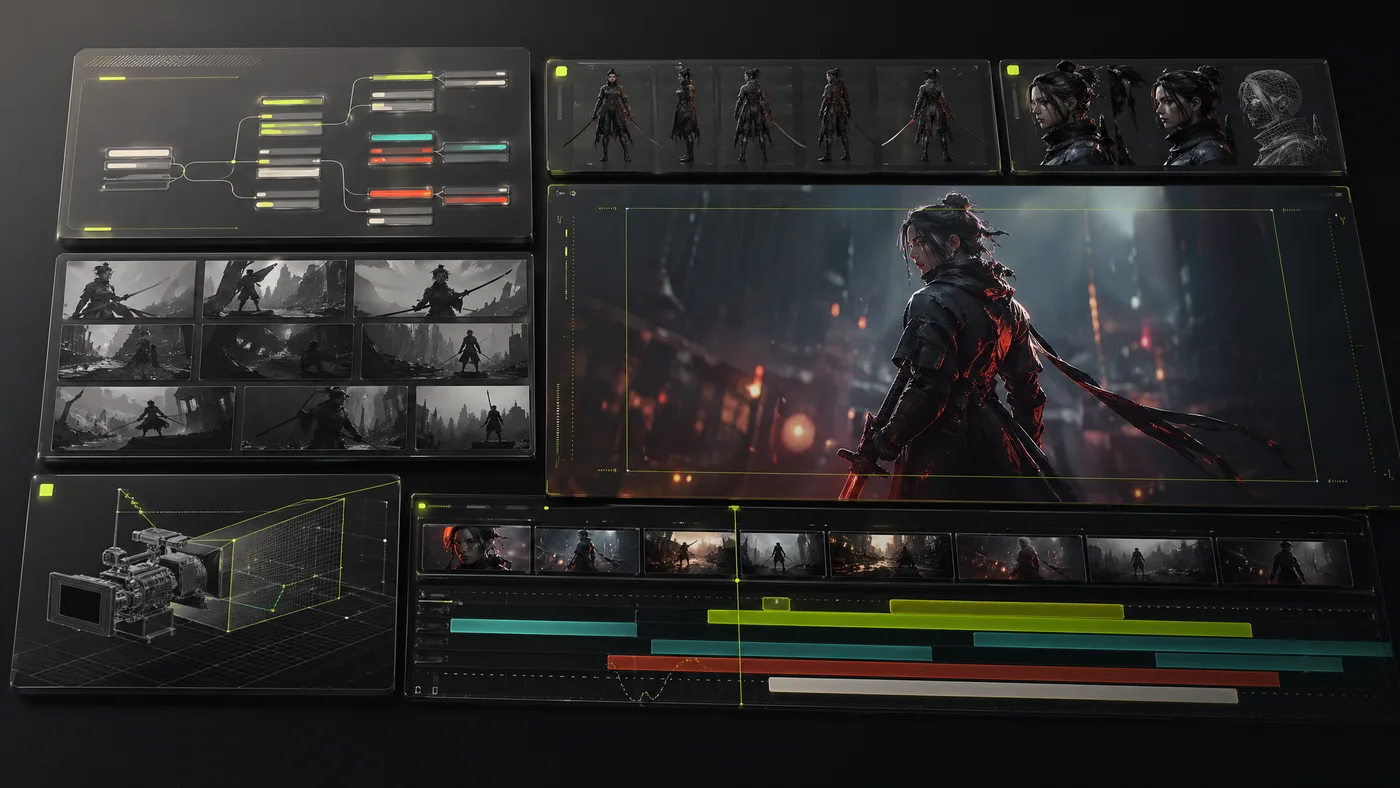Click the green square icon on the camera rig panel
Screen dimensions: 1400x788
coord(45,490)
